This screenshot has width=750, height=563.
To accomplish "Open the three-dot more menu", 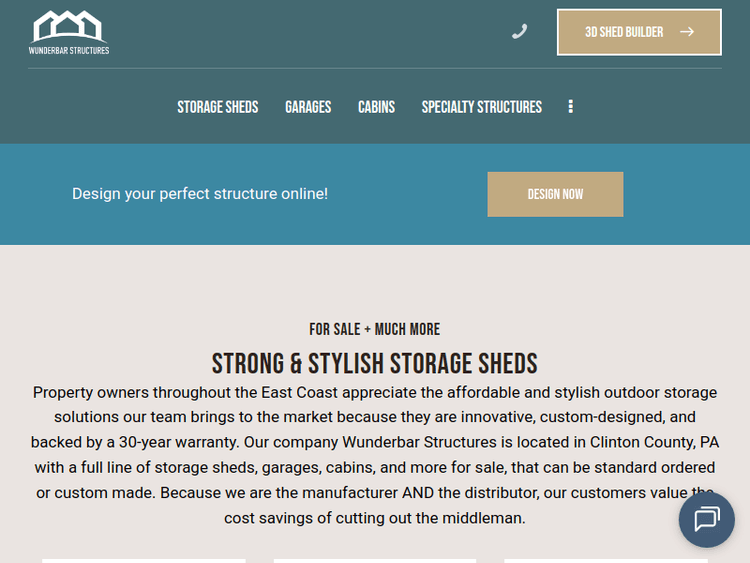I will click(x=570, y=107).
